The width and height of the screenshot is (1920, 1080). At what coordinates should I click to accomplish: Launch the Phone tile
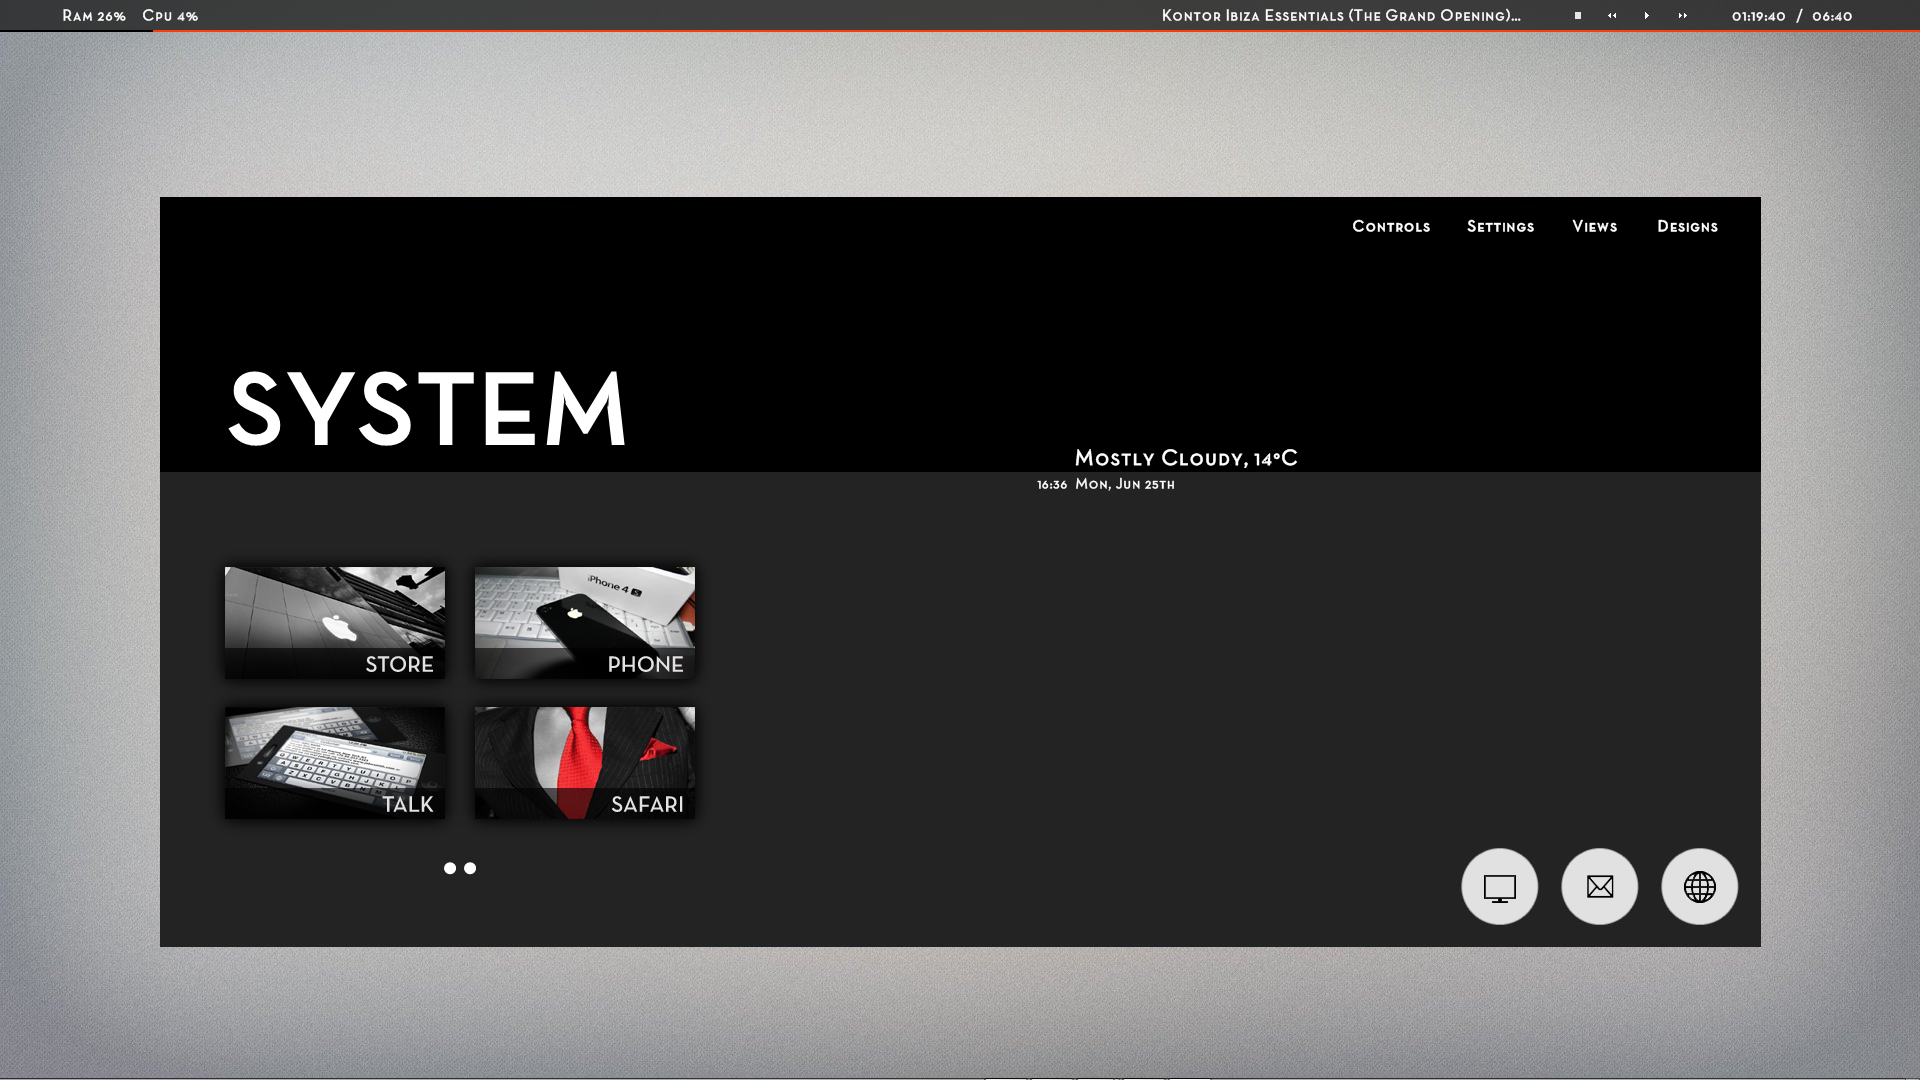(585, 623)
